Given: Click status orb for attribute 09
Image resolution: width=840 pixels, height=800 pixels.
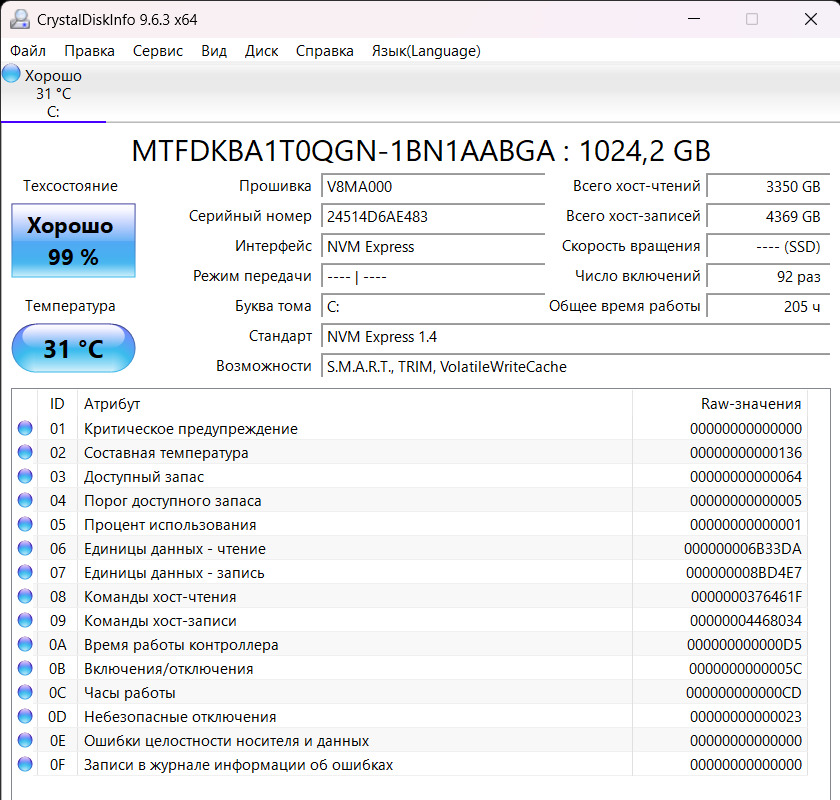Looking at the screenshot, I should (x=25, y=620).
